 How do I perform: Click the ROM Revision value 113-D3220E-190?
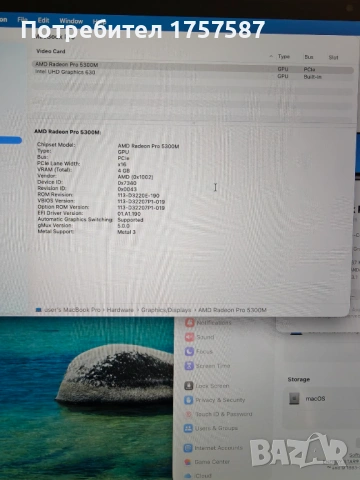click(138, 195)
